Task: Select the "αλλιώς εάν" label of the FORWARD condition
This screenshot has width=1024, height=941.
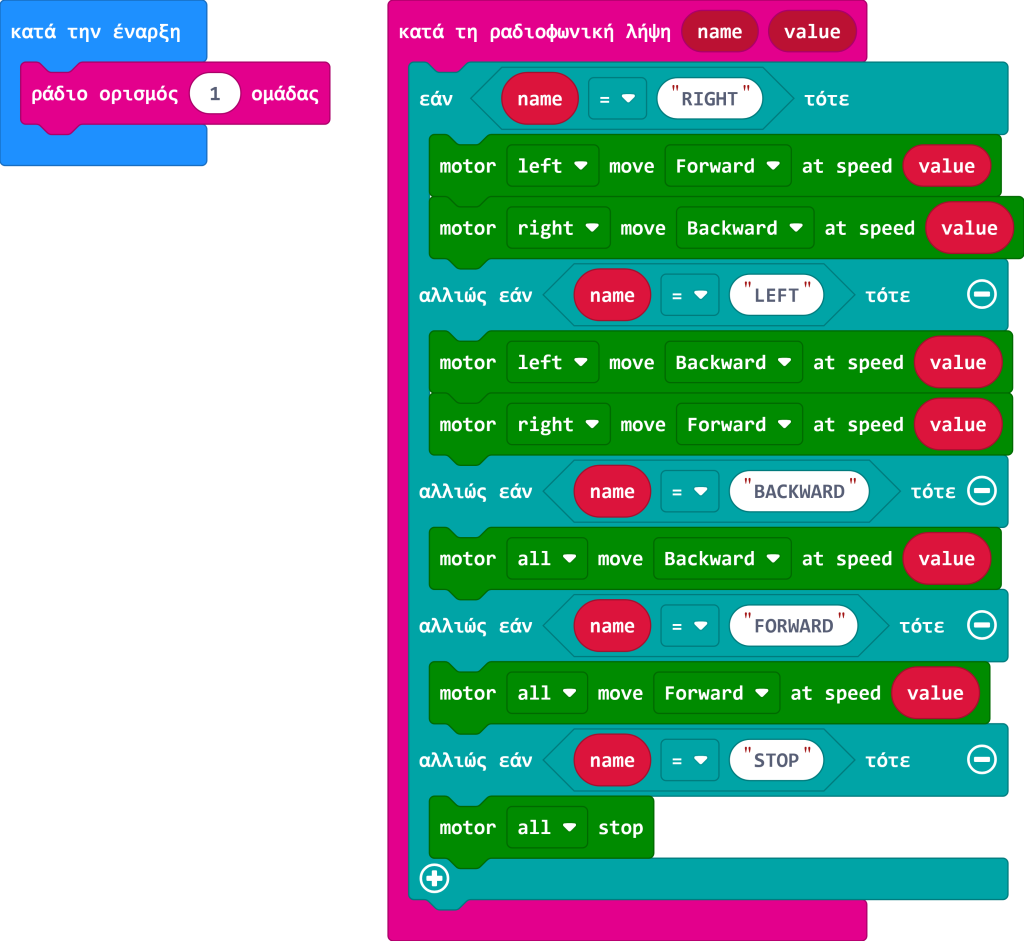Action: (x=475, y=626)
